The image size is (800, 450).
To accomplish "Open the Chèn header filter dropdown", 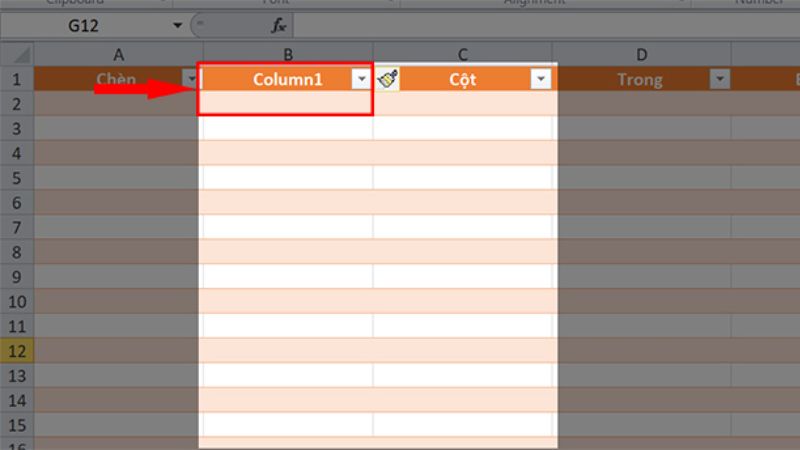I will [190, 79].
